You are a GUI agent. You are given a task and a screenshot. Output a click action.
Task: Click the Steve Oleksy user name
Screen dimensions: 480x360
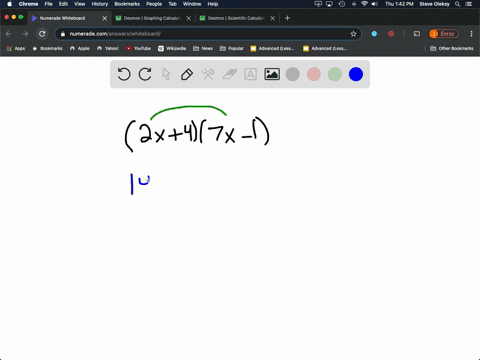(x=434, y=4)
